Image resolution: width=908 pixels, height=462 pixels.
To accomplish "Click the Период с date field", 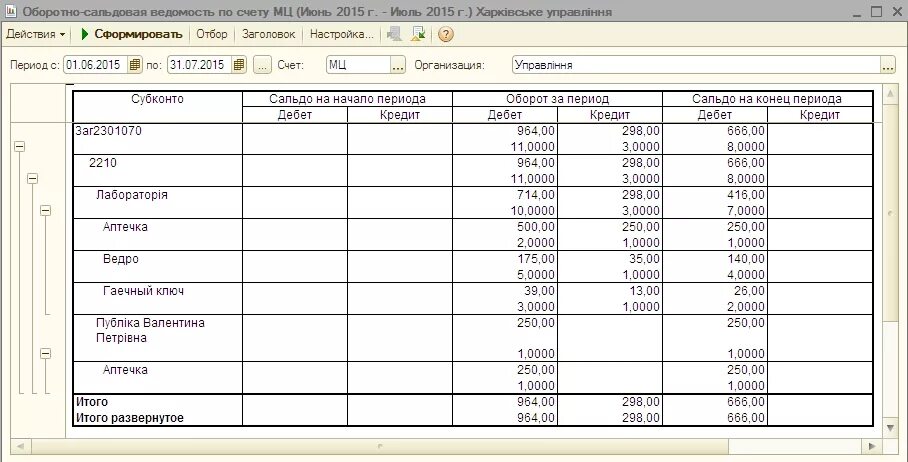I will click(x=96, y=65).
